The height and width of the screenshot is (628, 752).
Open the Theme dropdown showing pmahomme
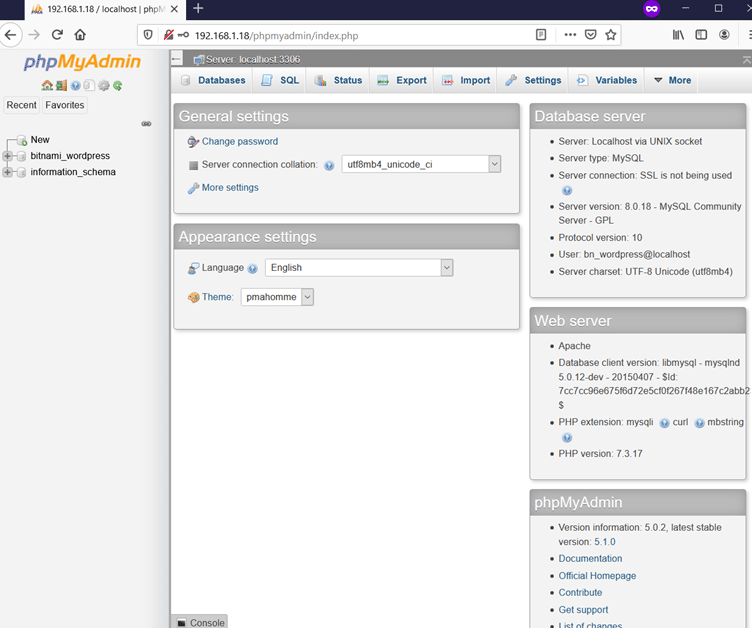point(277,297)
